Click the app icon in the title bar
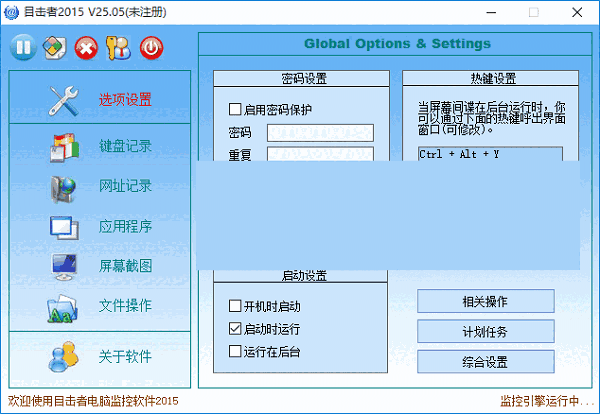 coord(11,12)
